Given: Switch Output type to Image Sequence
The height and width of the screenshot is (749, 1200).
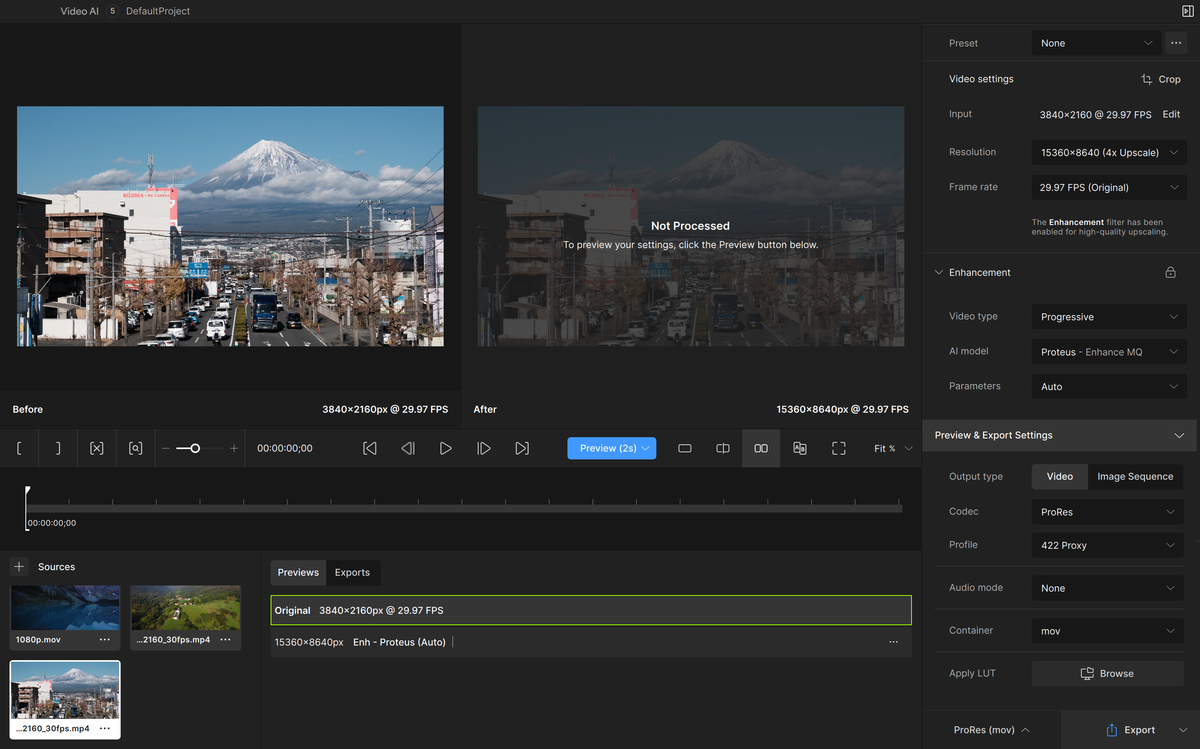Looking at the screenshot, I should (1136, 476).
